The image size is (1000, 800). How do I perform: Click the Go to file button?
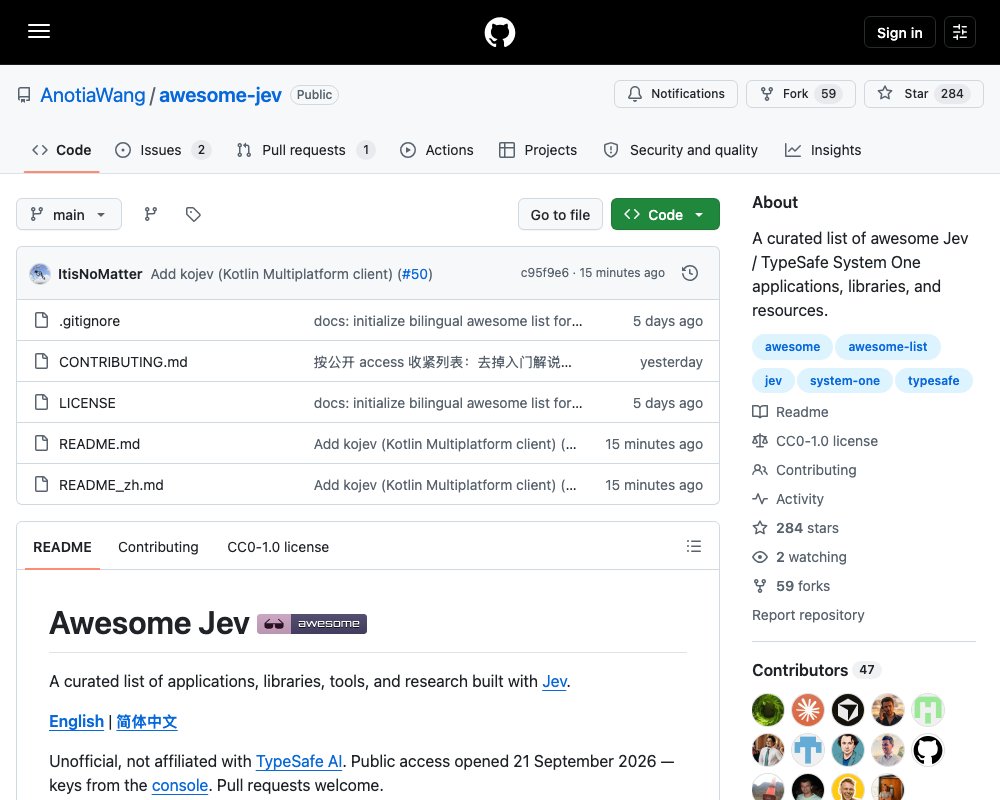click(560, 214)
